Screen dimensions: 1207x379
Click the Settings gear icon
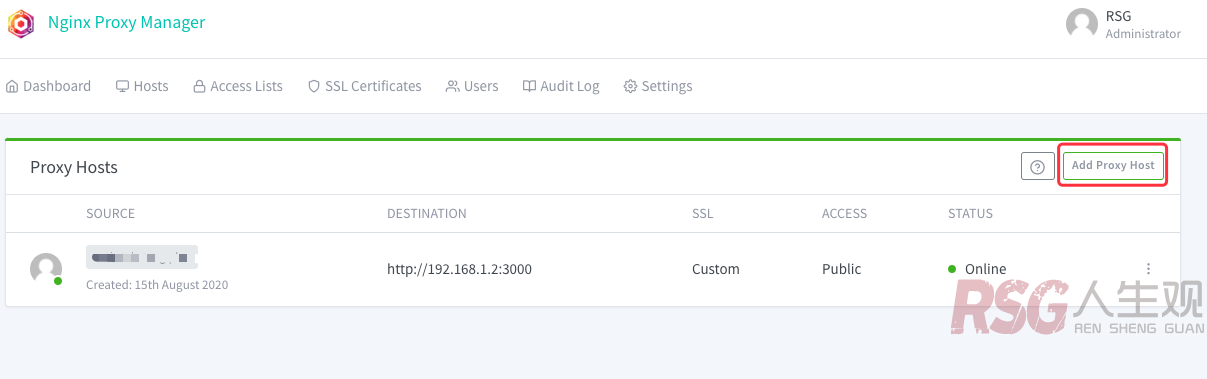pos(630,86)
